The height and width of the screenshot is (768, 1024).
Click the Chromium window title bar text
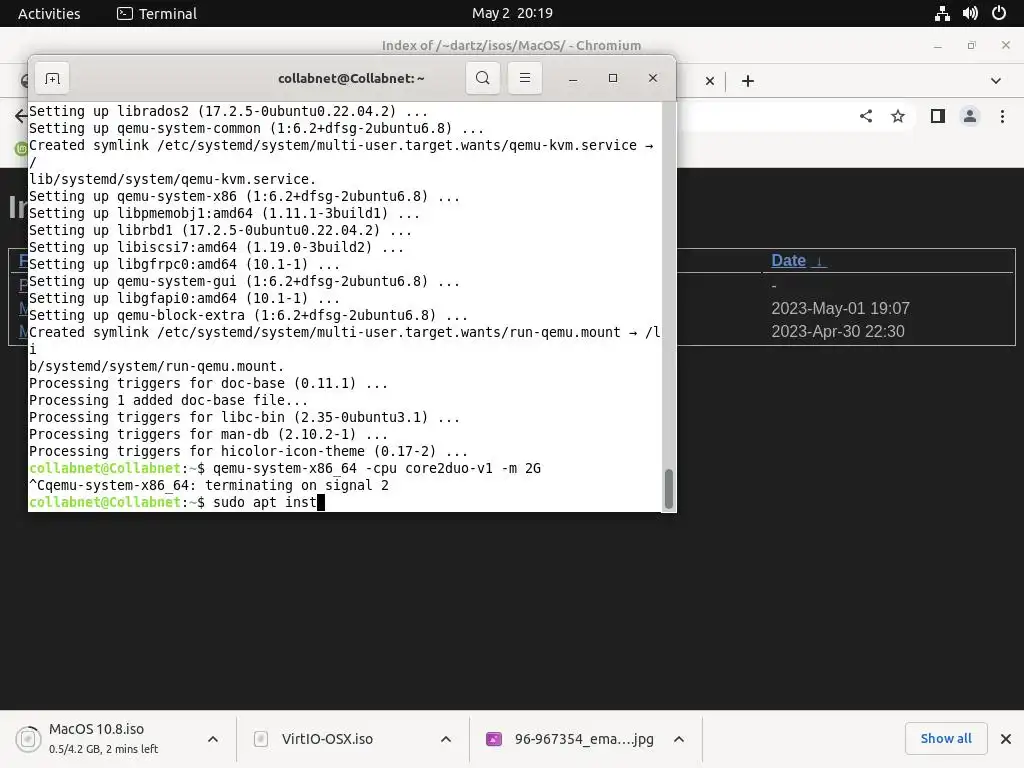(x=511, y=46)
